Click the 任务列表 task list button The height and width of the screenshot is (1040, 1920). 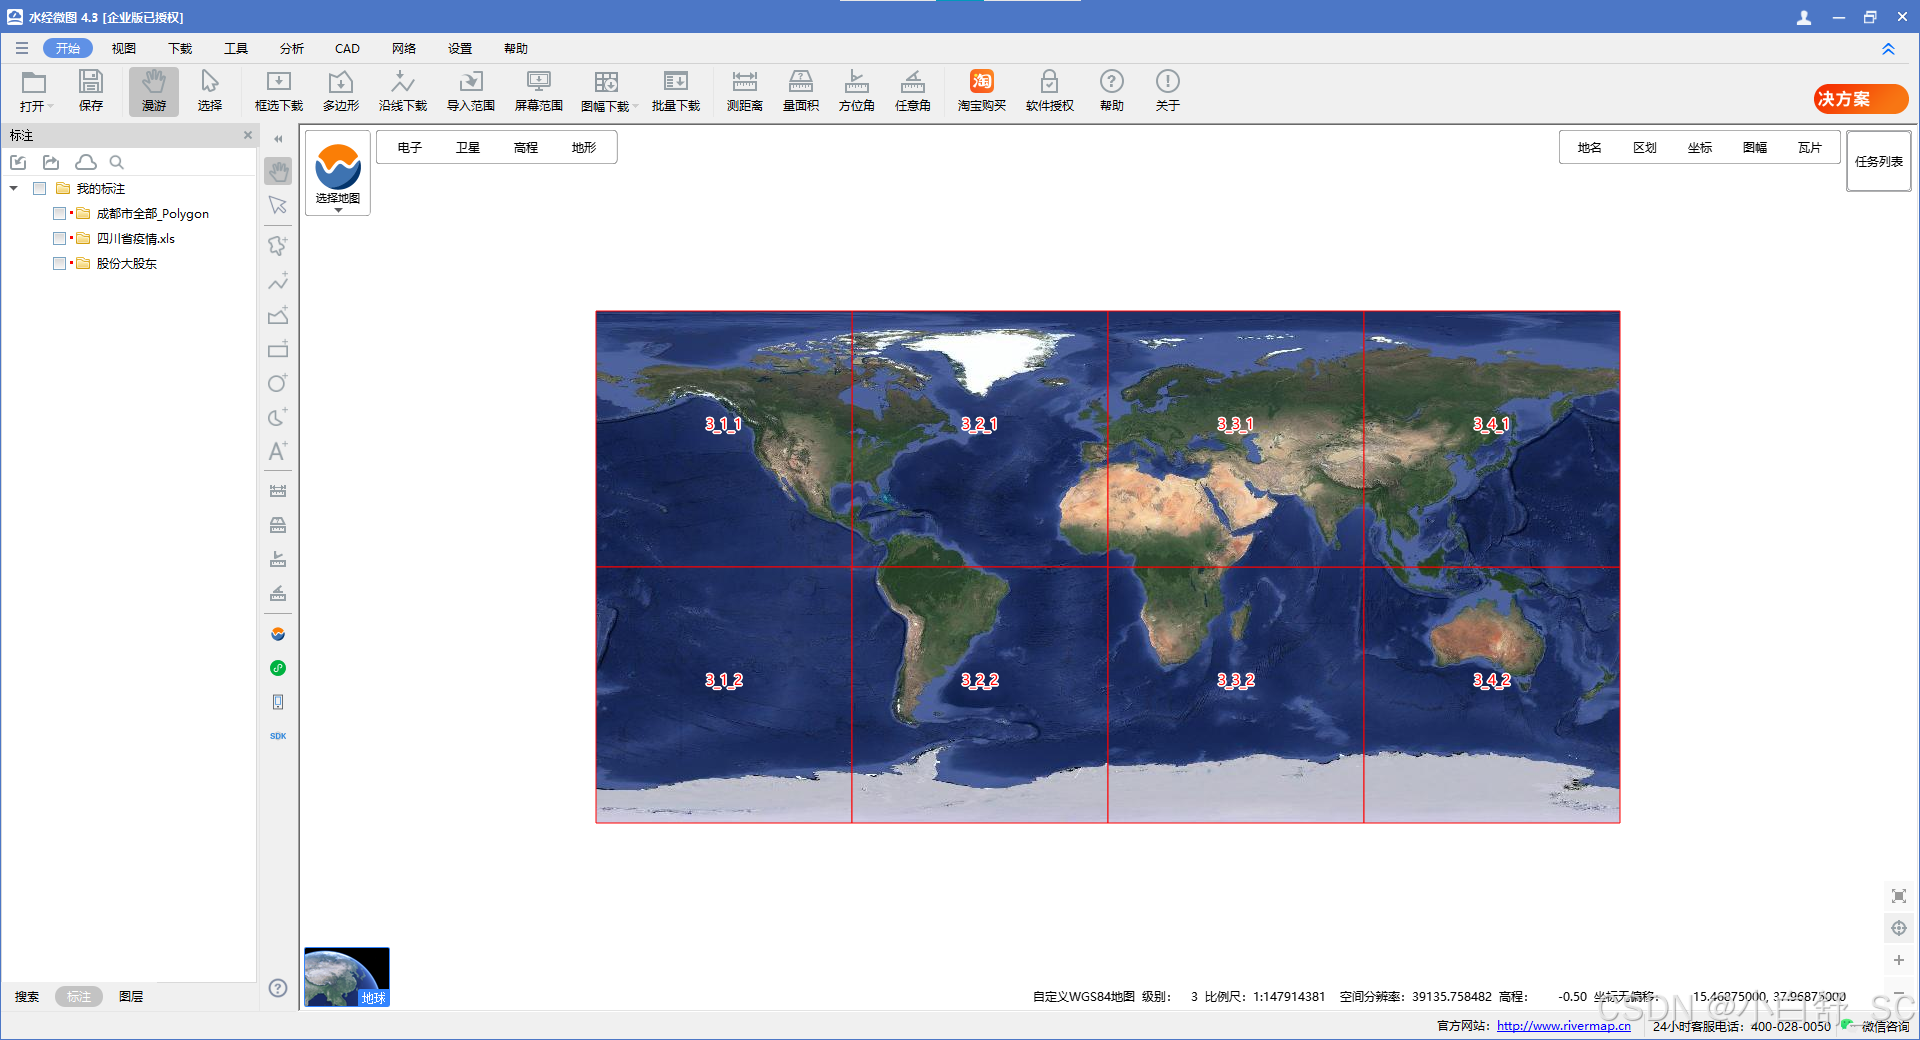[x=1878, y=161]
